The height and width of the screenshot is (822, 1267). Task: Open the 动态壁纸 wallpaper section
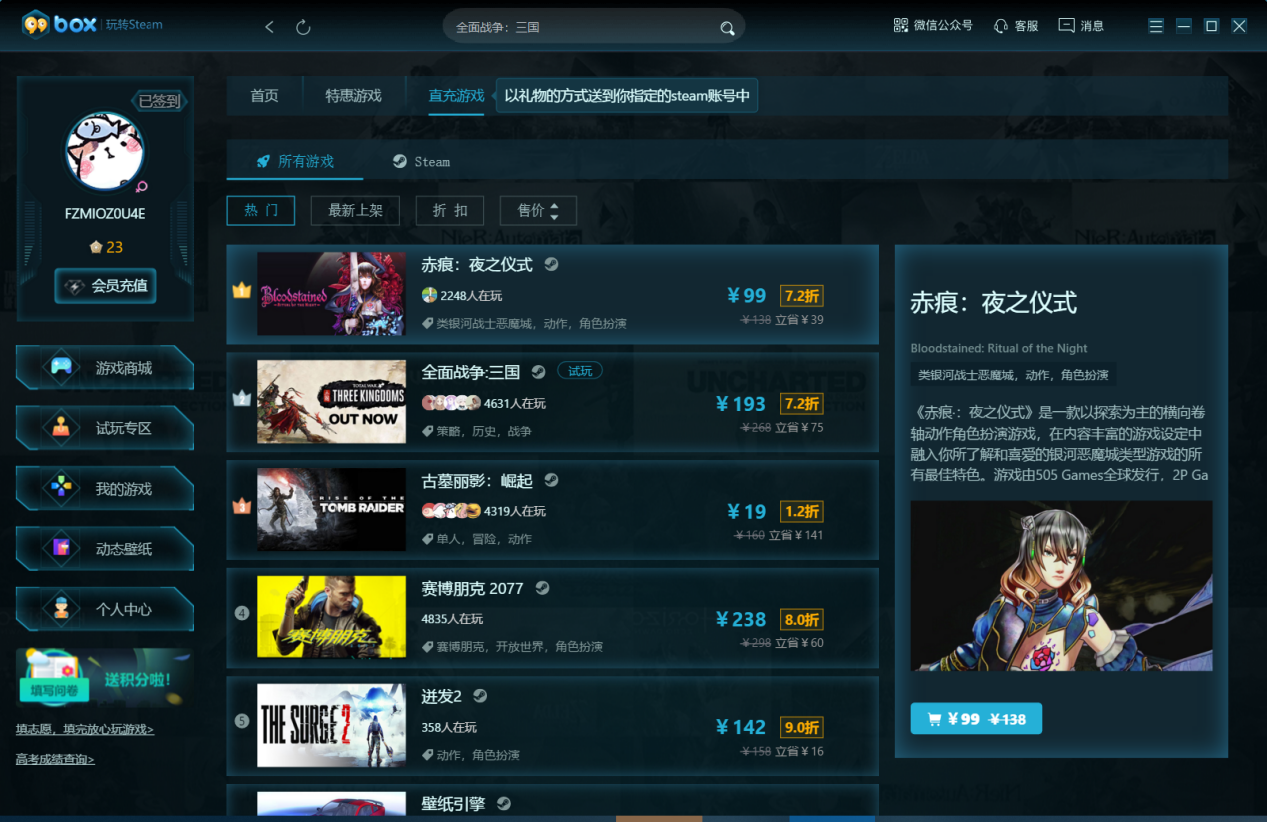(104, 548)
